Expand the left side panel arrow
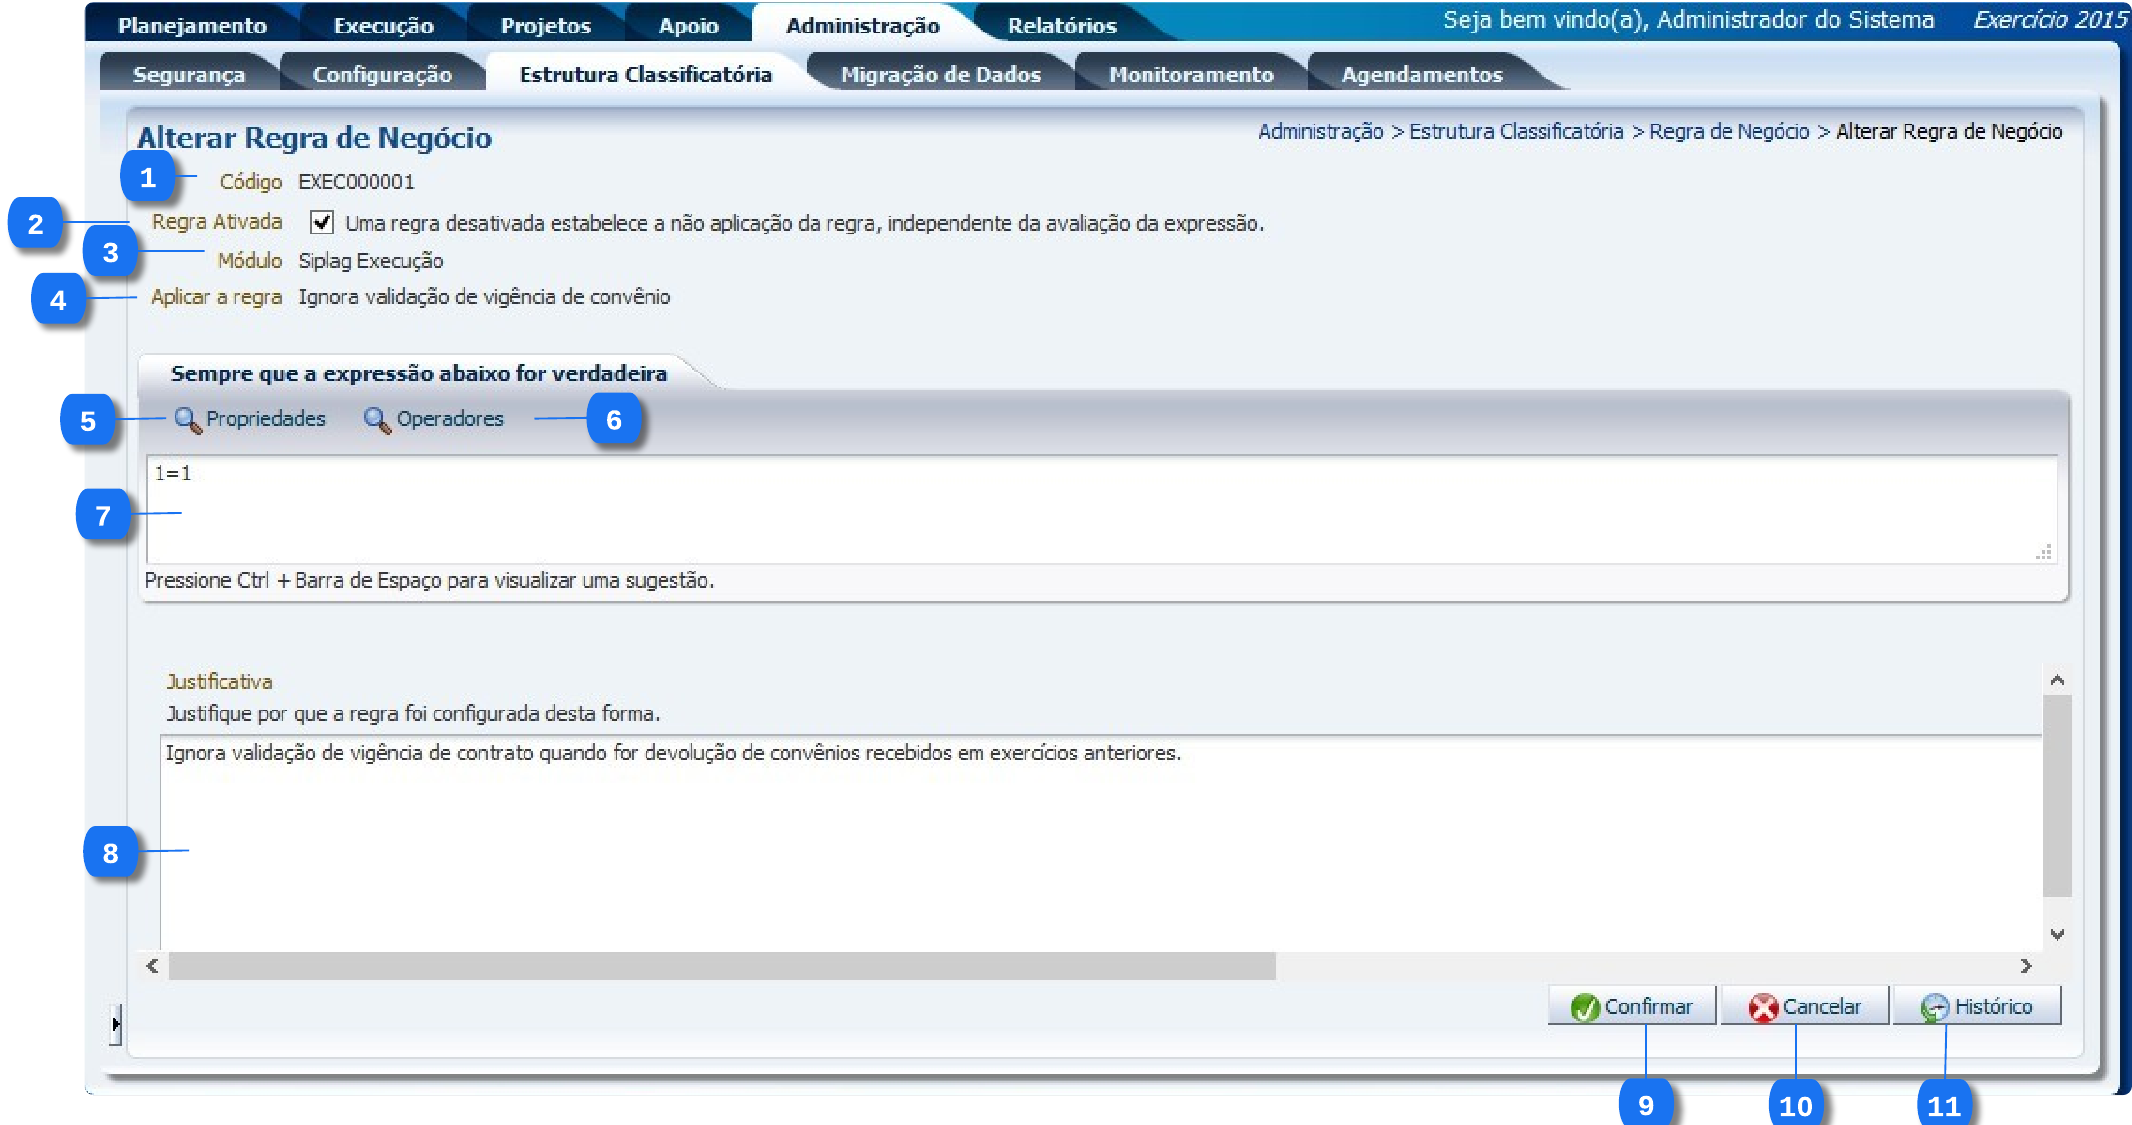 point(116,1024)
